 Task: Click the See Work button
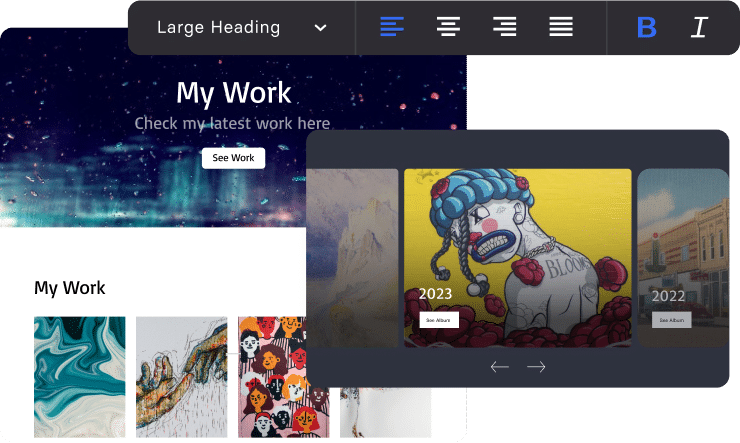(x=233, y=158)
